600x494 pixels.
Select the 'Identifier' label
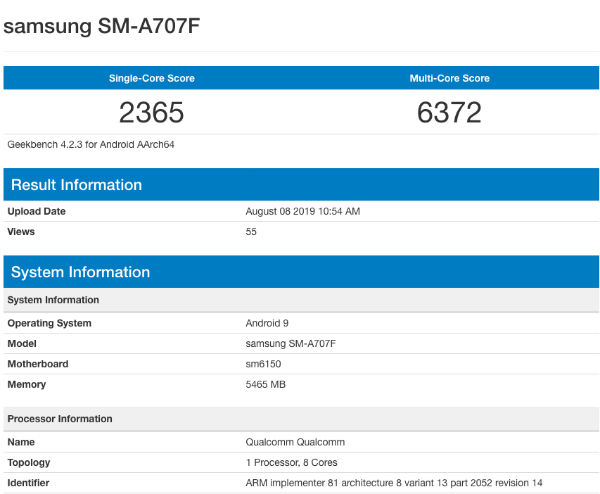(x=28, y=483)
